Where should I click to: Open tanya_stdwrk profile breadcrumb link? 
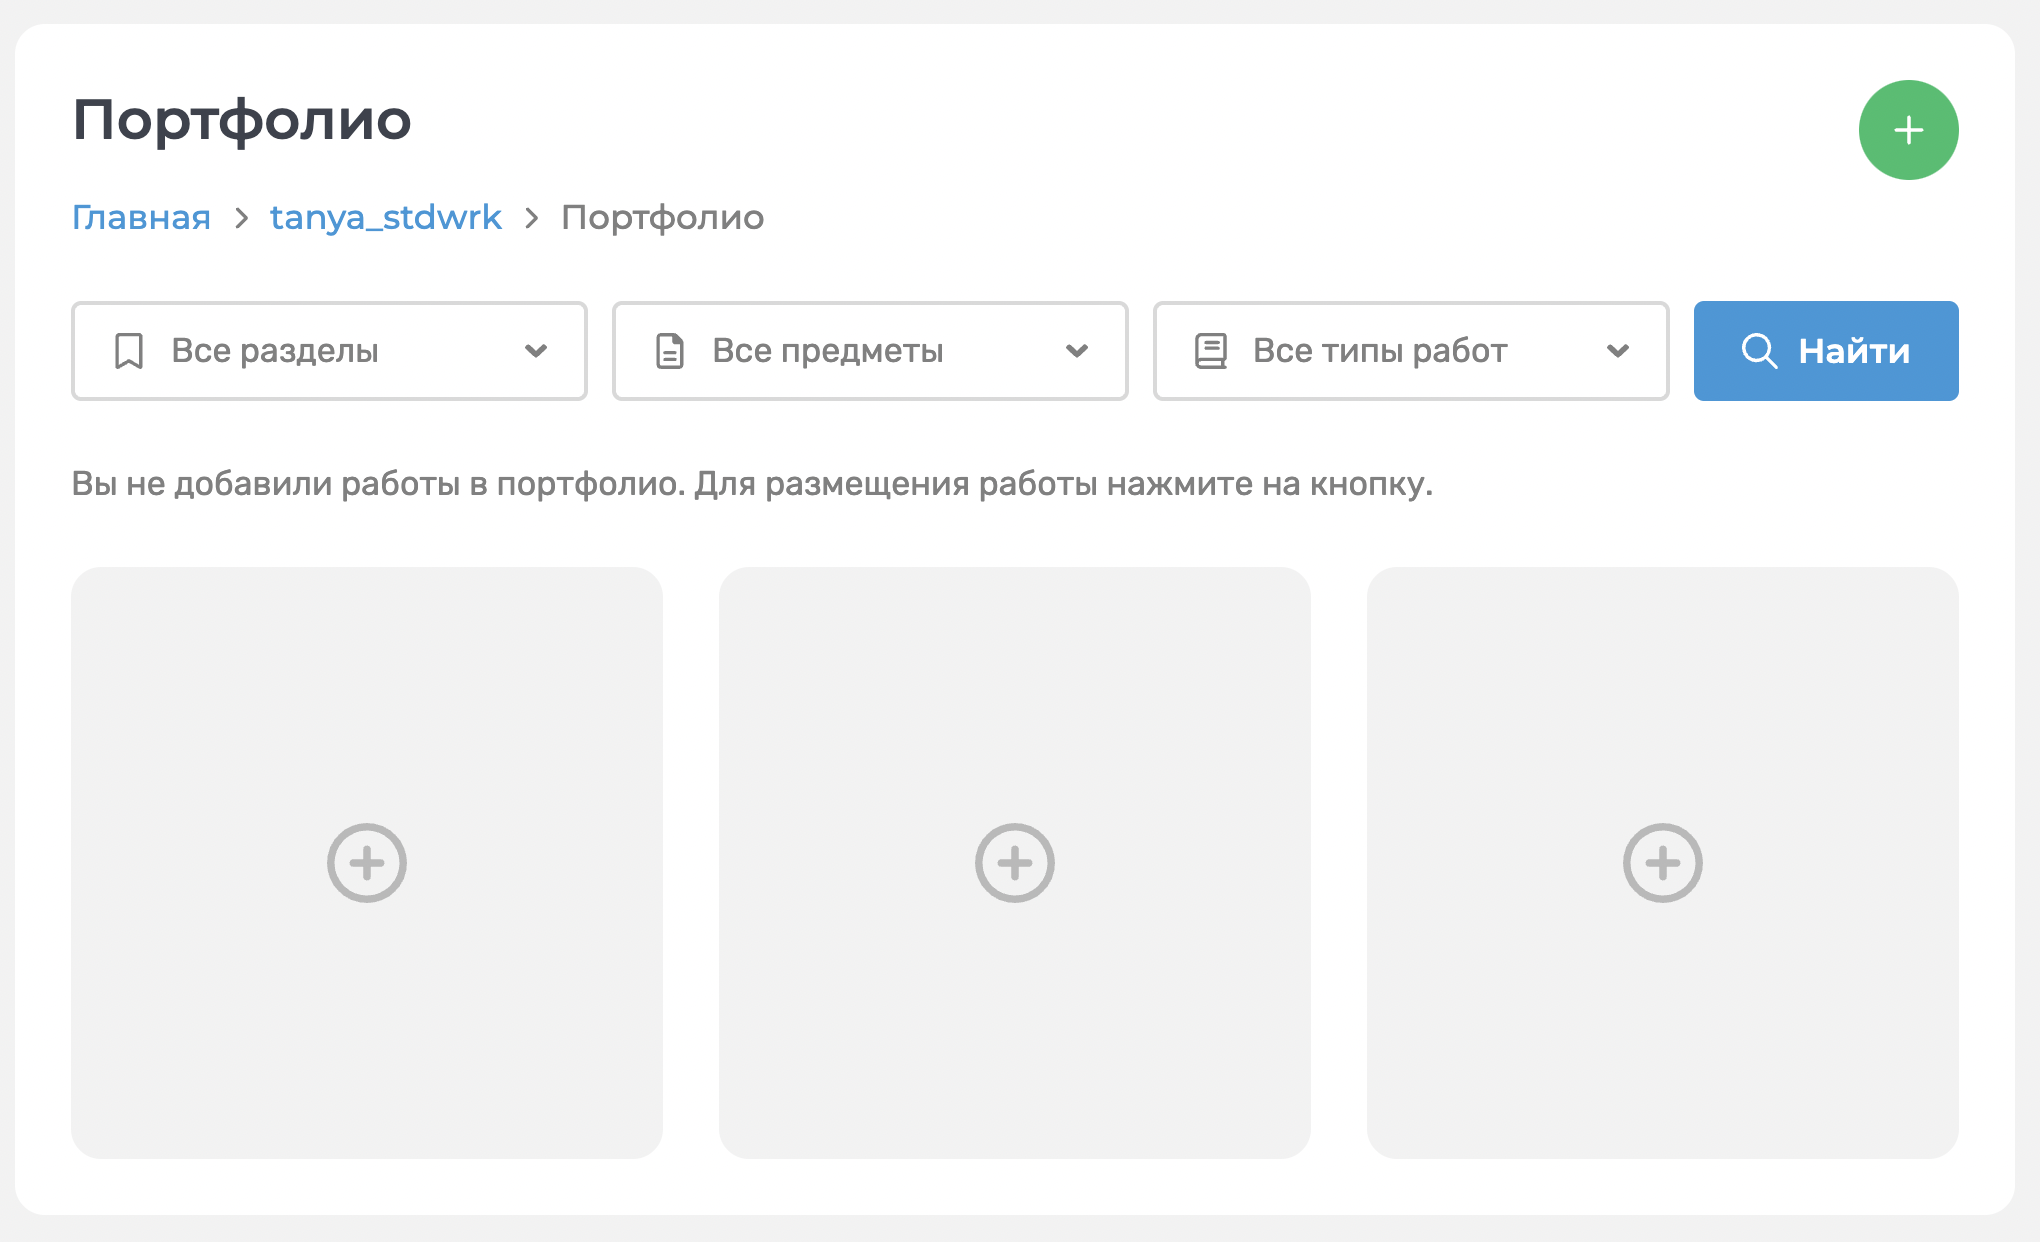click(x=386, y=217)
